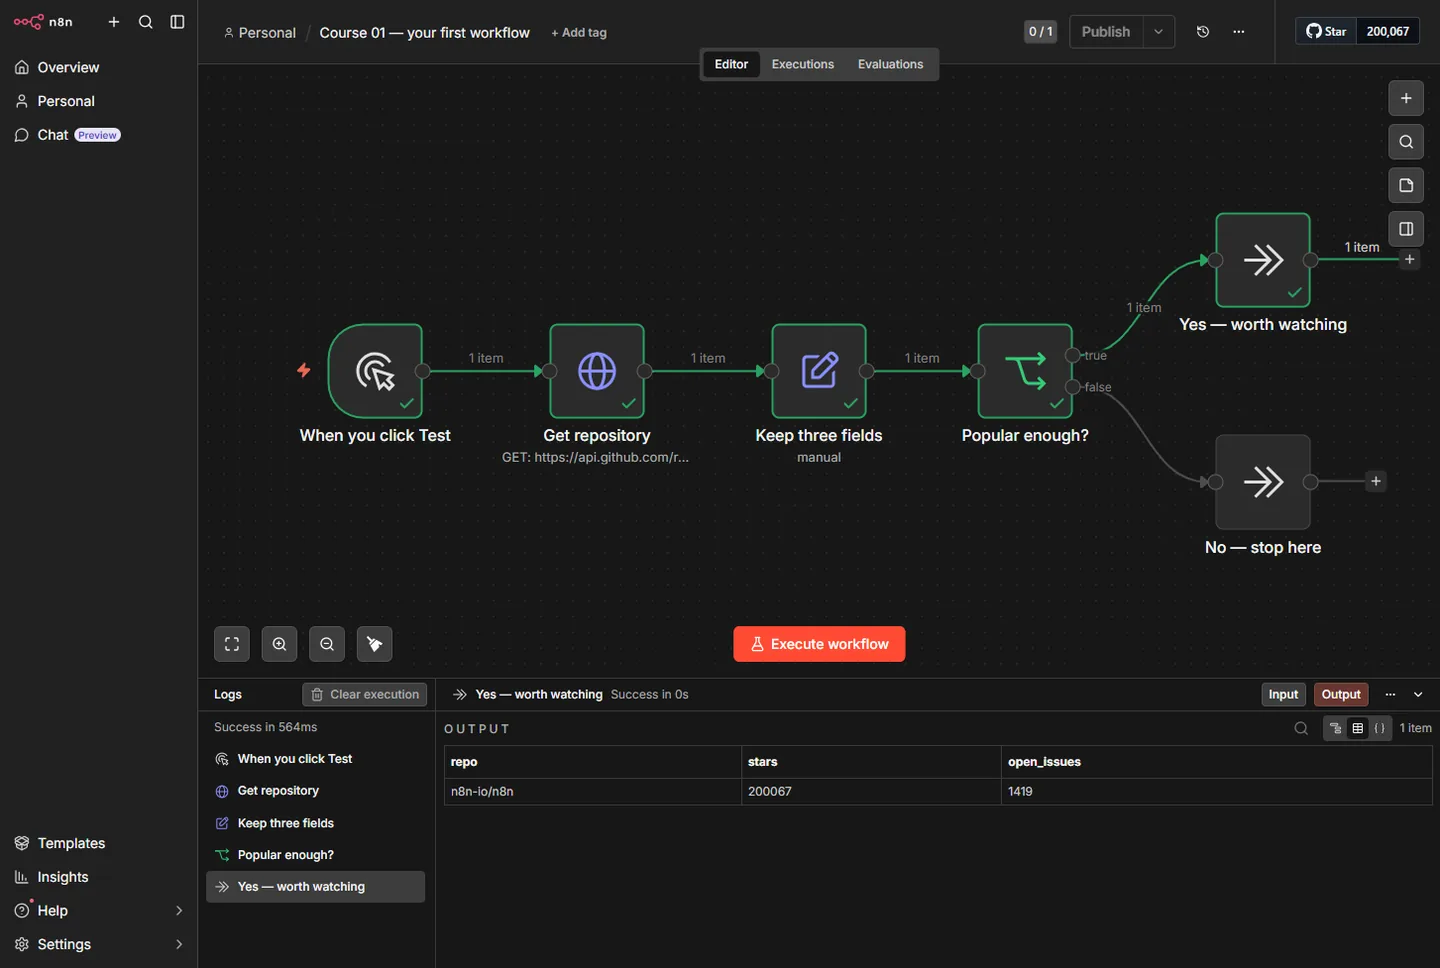1440x968 pixels.
Task: Open the workflow three-dot menu in the header
Action: click(1239, 32)
